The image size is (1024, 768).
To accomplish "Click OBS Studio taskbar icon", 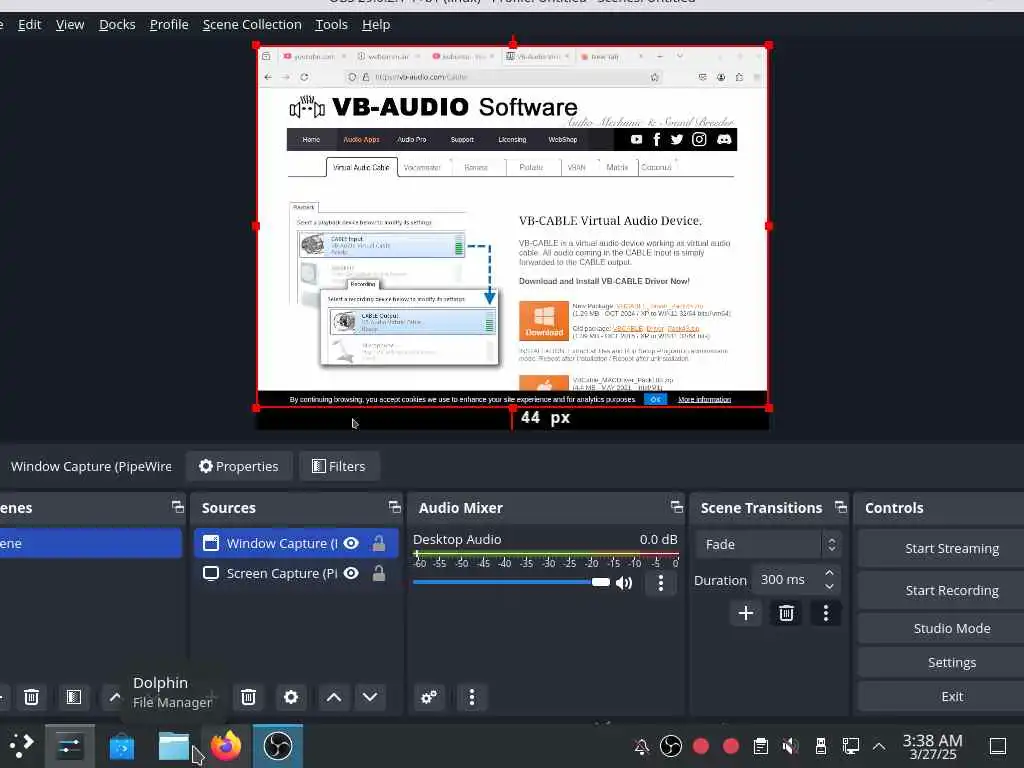I will (x=278, y=745).
